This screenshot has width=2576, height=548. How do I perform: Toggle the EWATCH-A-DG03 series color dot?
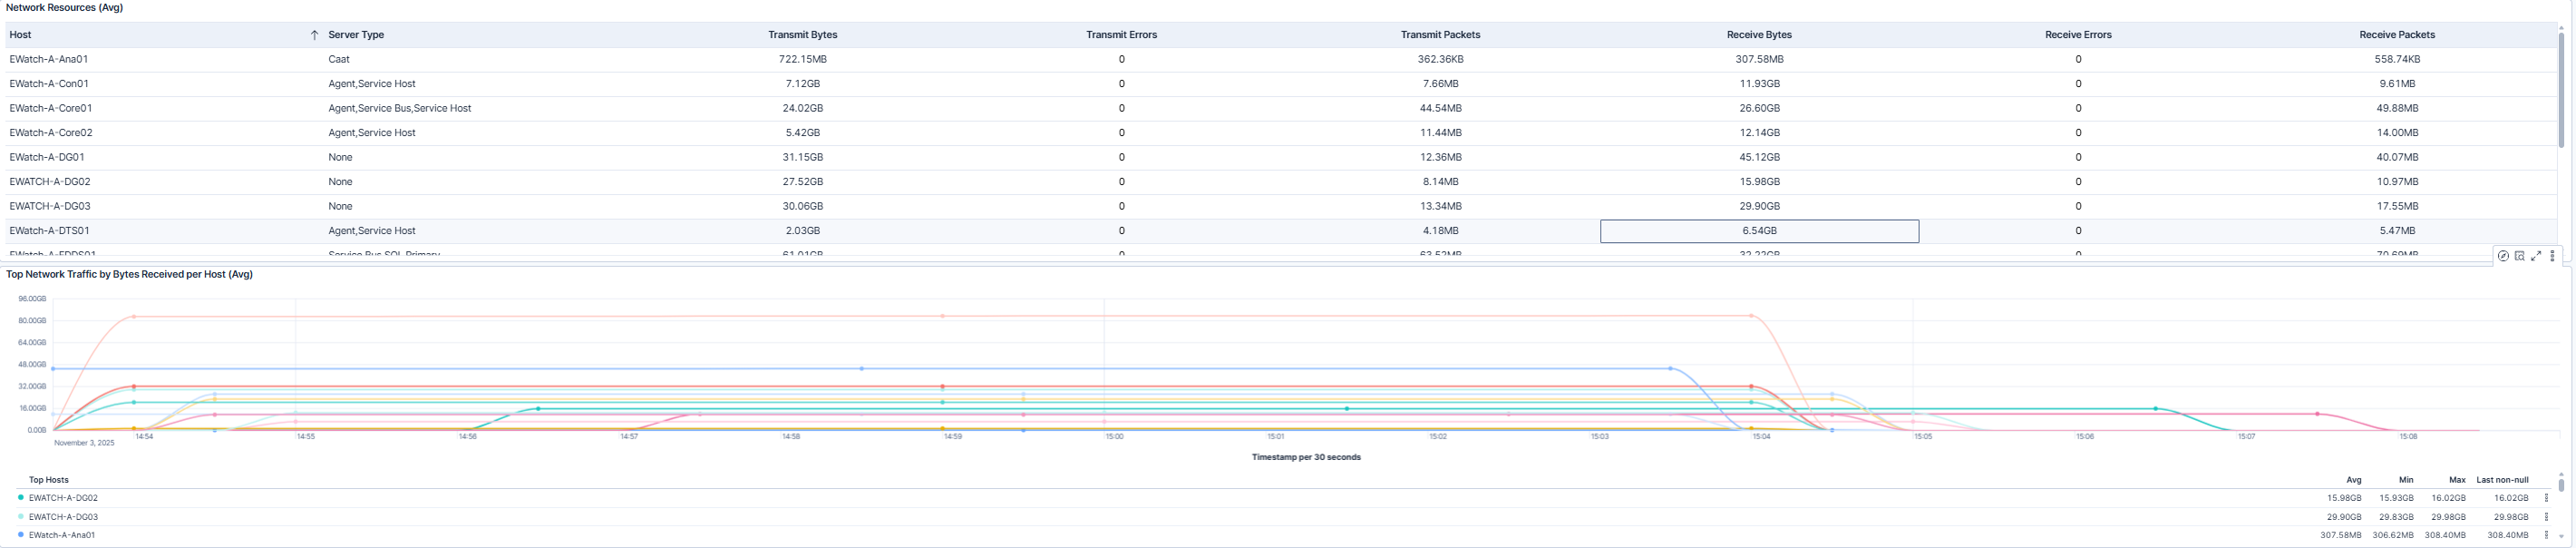click(x=21, y=517)
